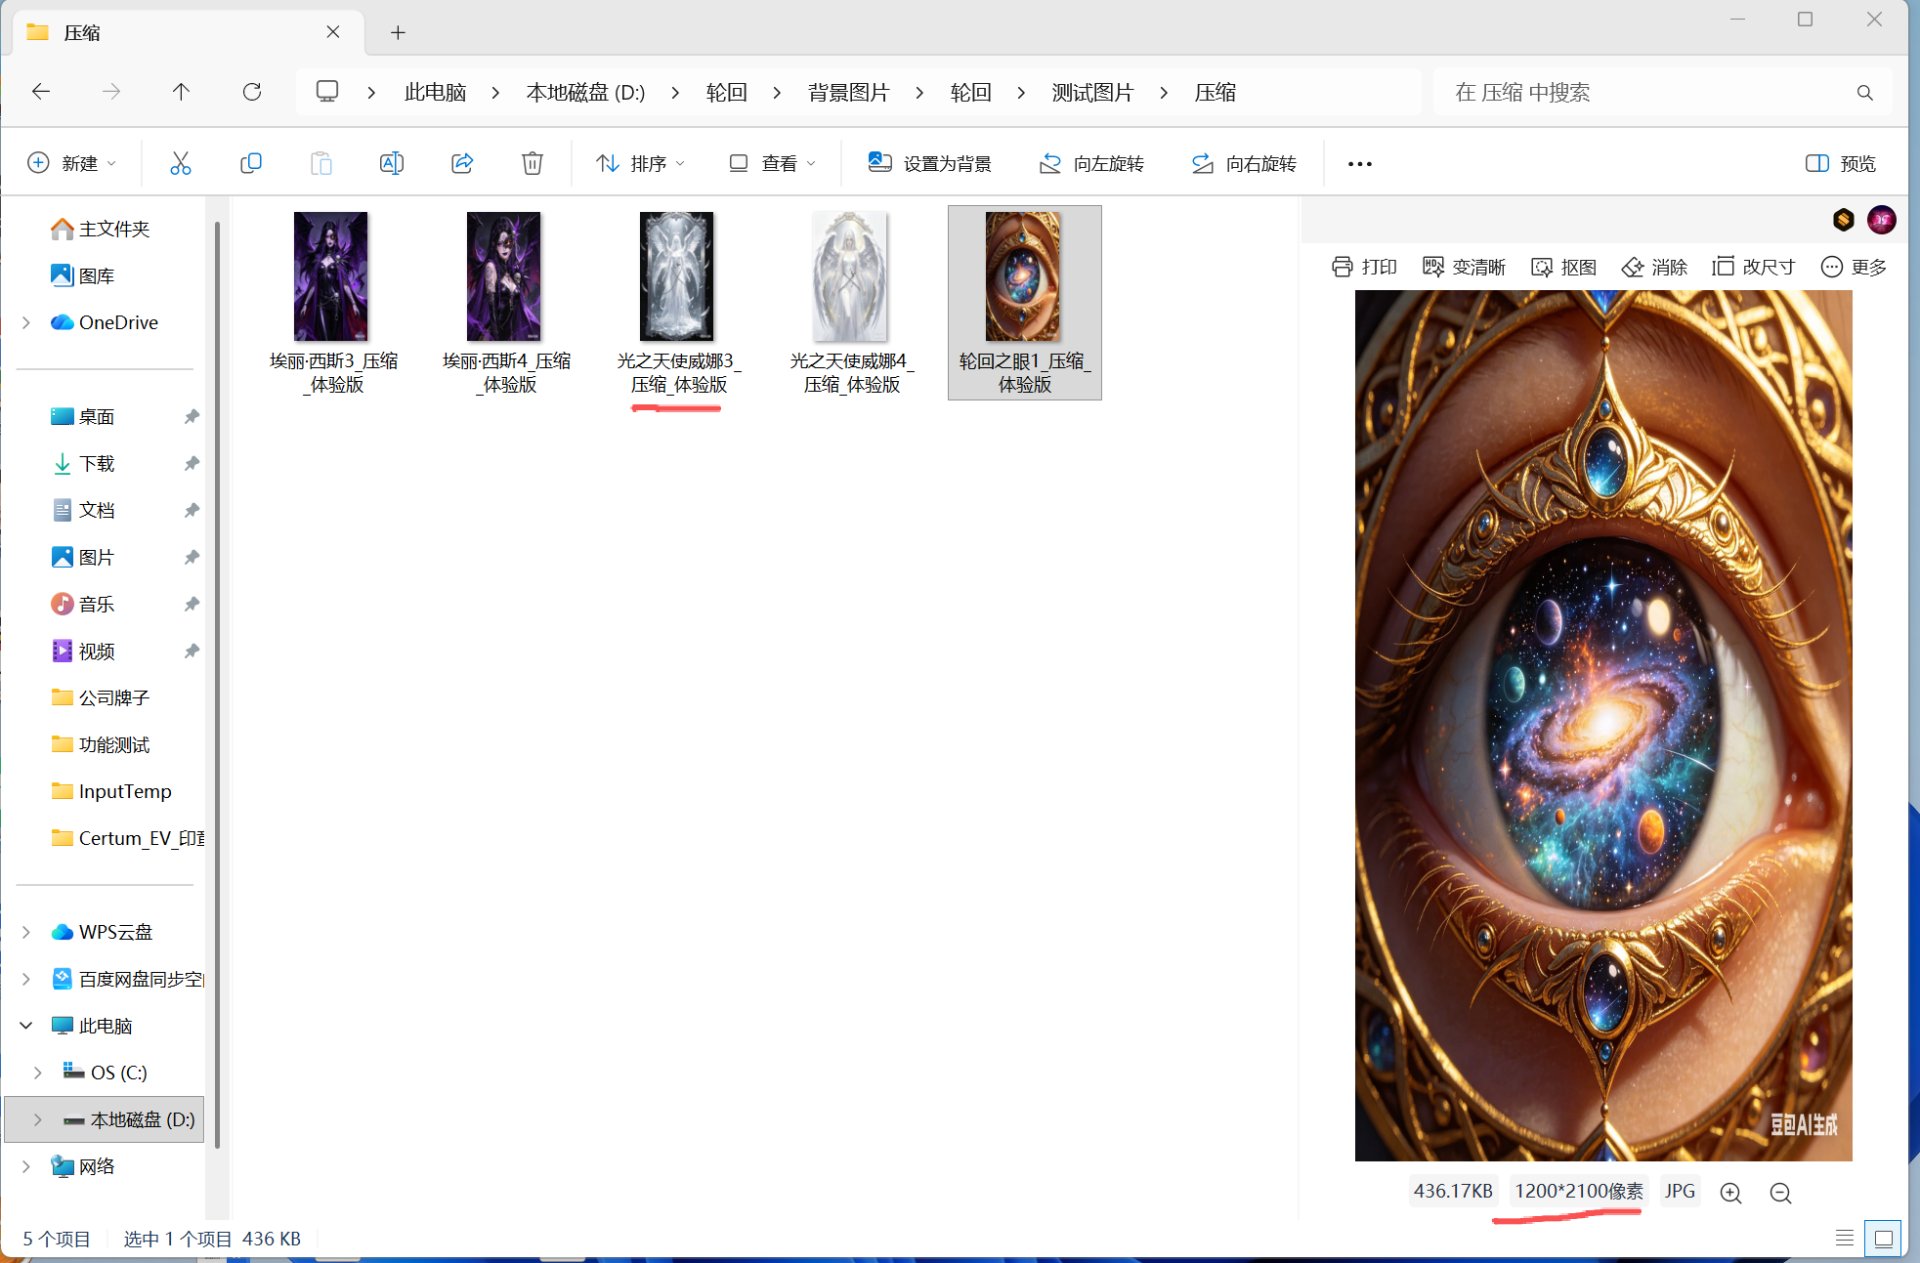Click the Copy icon in toolbar
Screen dimensions: 1920x1263
click(x=251, y=163)
